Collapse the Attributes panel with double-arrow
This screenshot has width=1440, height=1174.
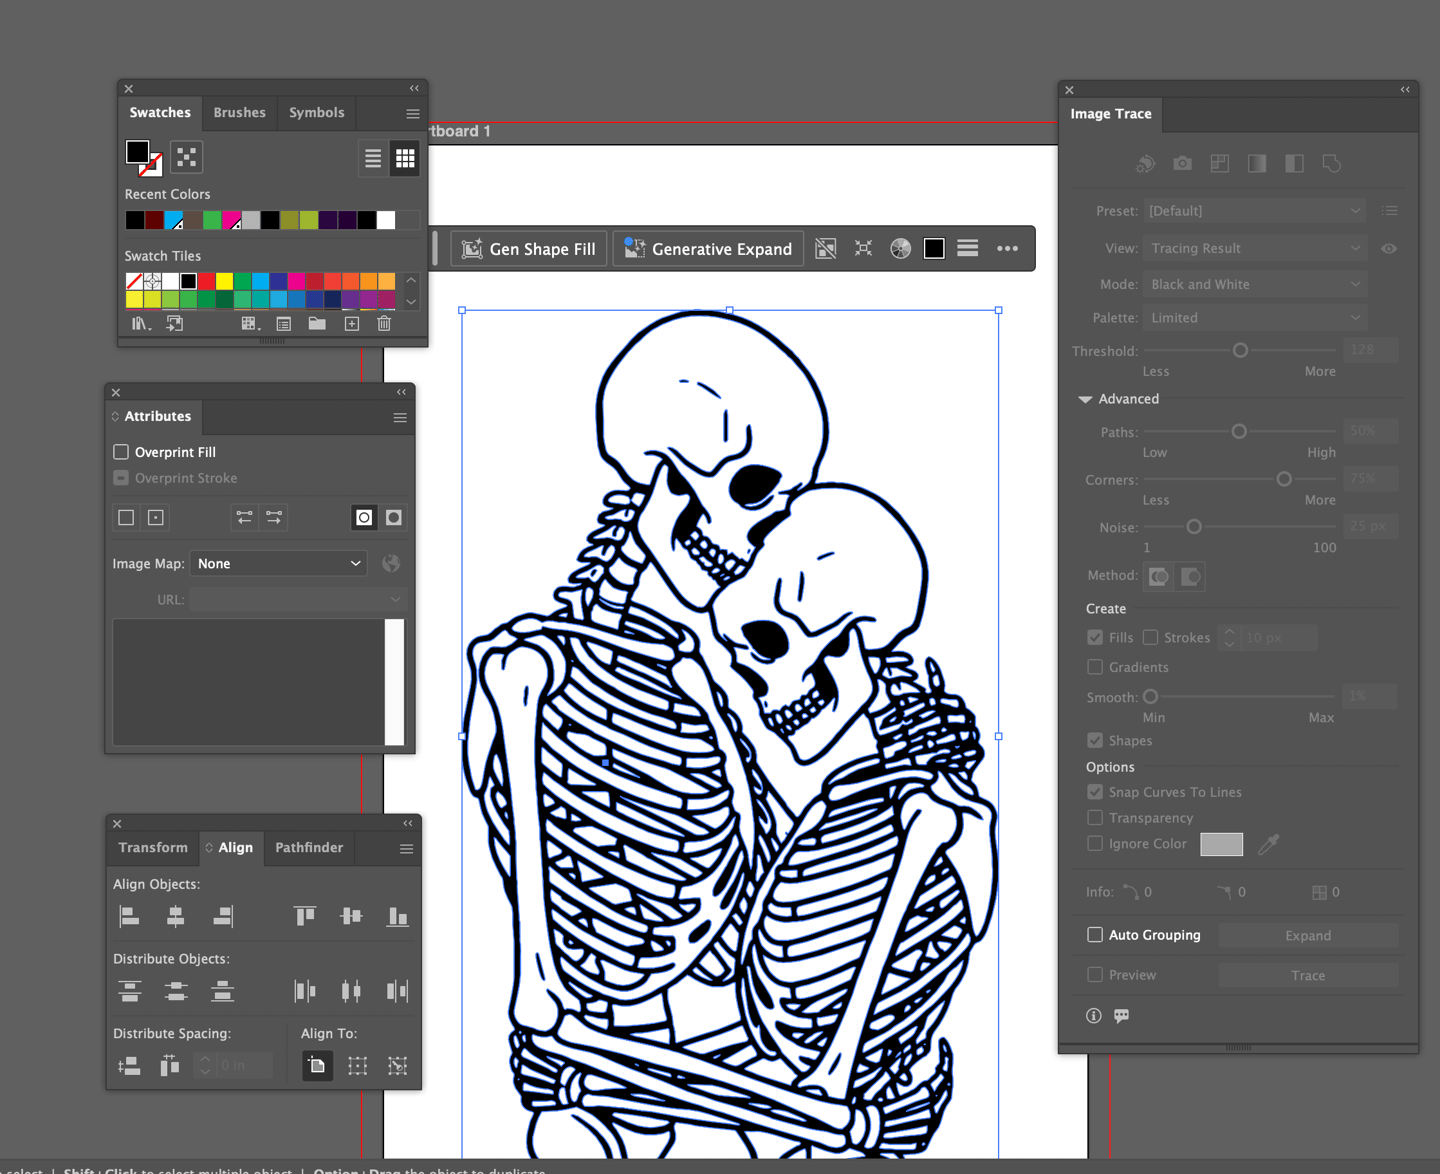click(x=401, y=392)
